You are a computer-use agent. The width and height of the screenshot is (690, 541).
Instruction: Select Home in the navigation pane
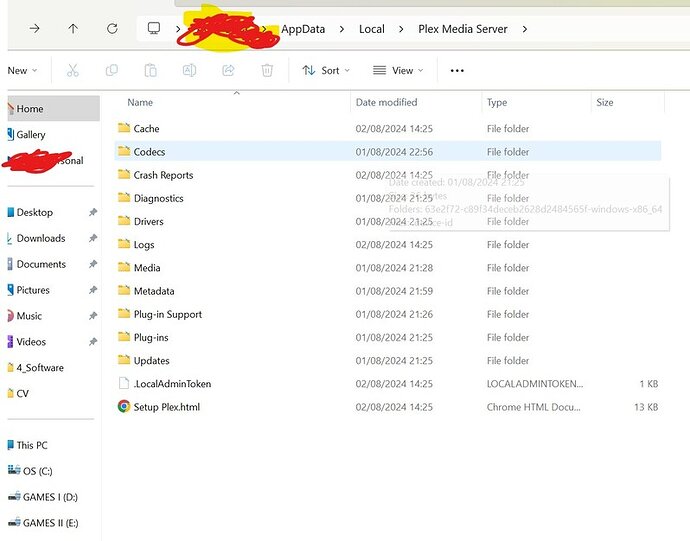[54, 108]
